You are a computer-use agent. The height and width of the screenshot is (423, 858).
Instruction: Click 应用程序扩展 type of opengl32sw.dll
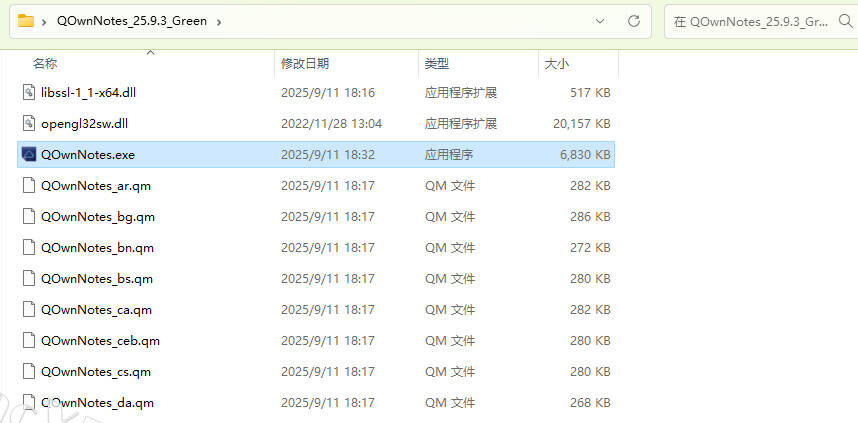click(x=461, y=124)
